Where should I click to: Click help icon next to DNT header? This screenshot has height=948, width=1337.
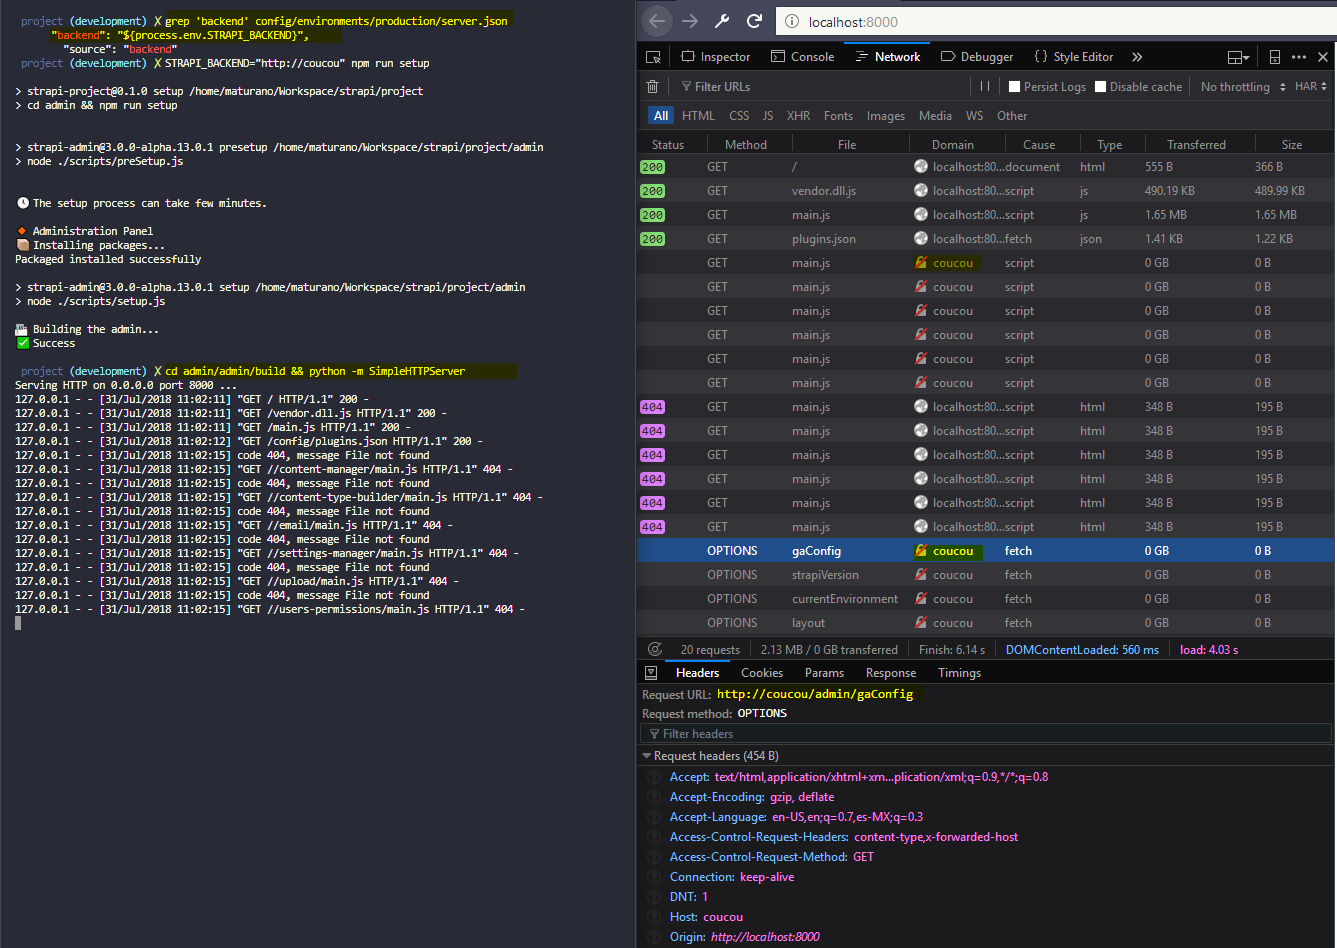click(x=653, y=897)
